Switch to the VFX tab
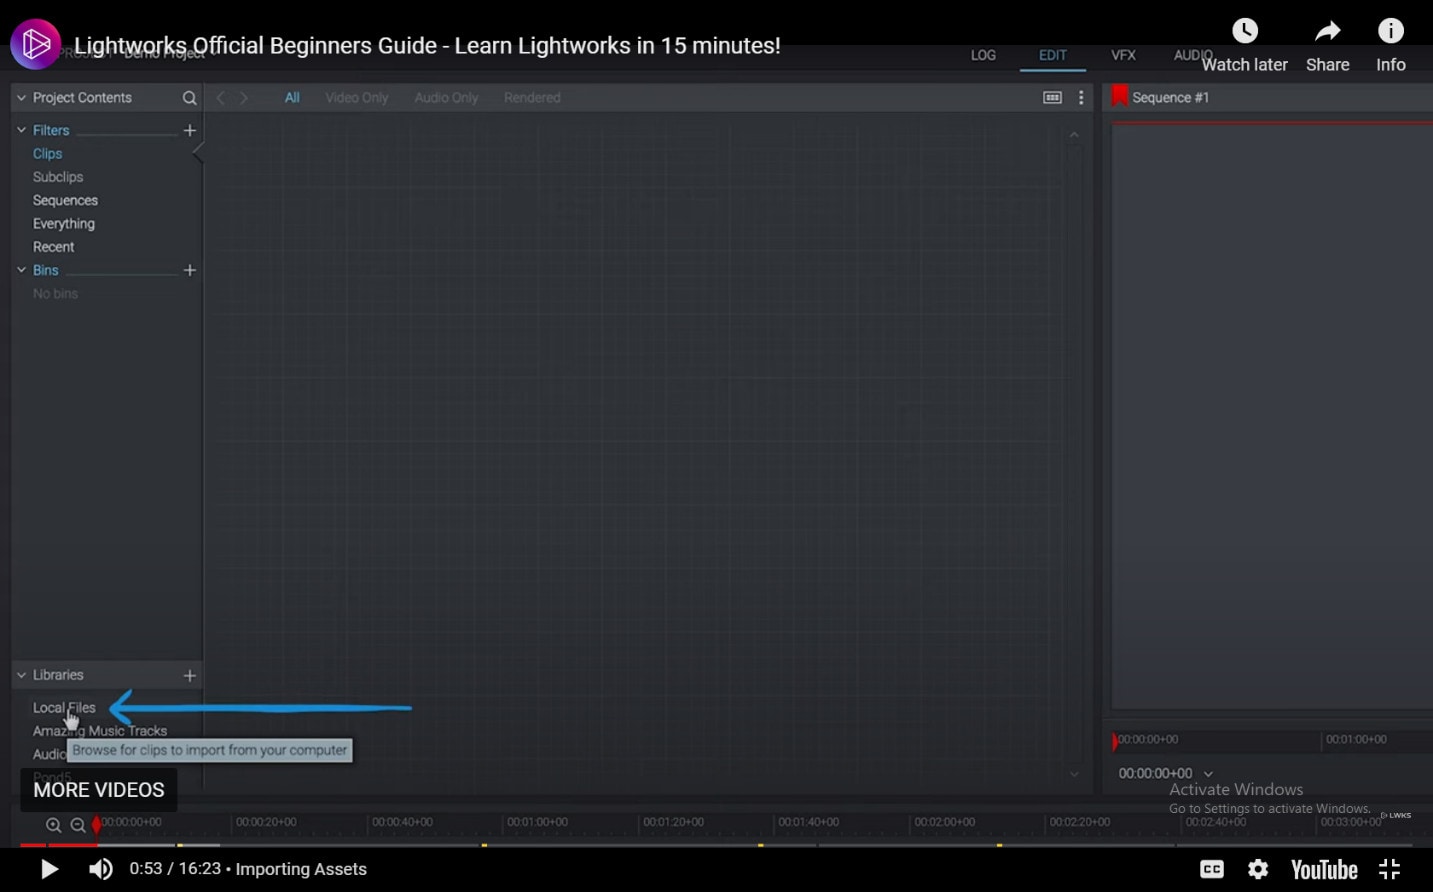The height and width of the screenshot is (892, 1433). point(1123,56)
